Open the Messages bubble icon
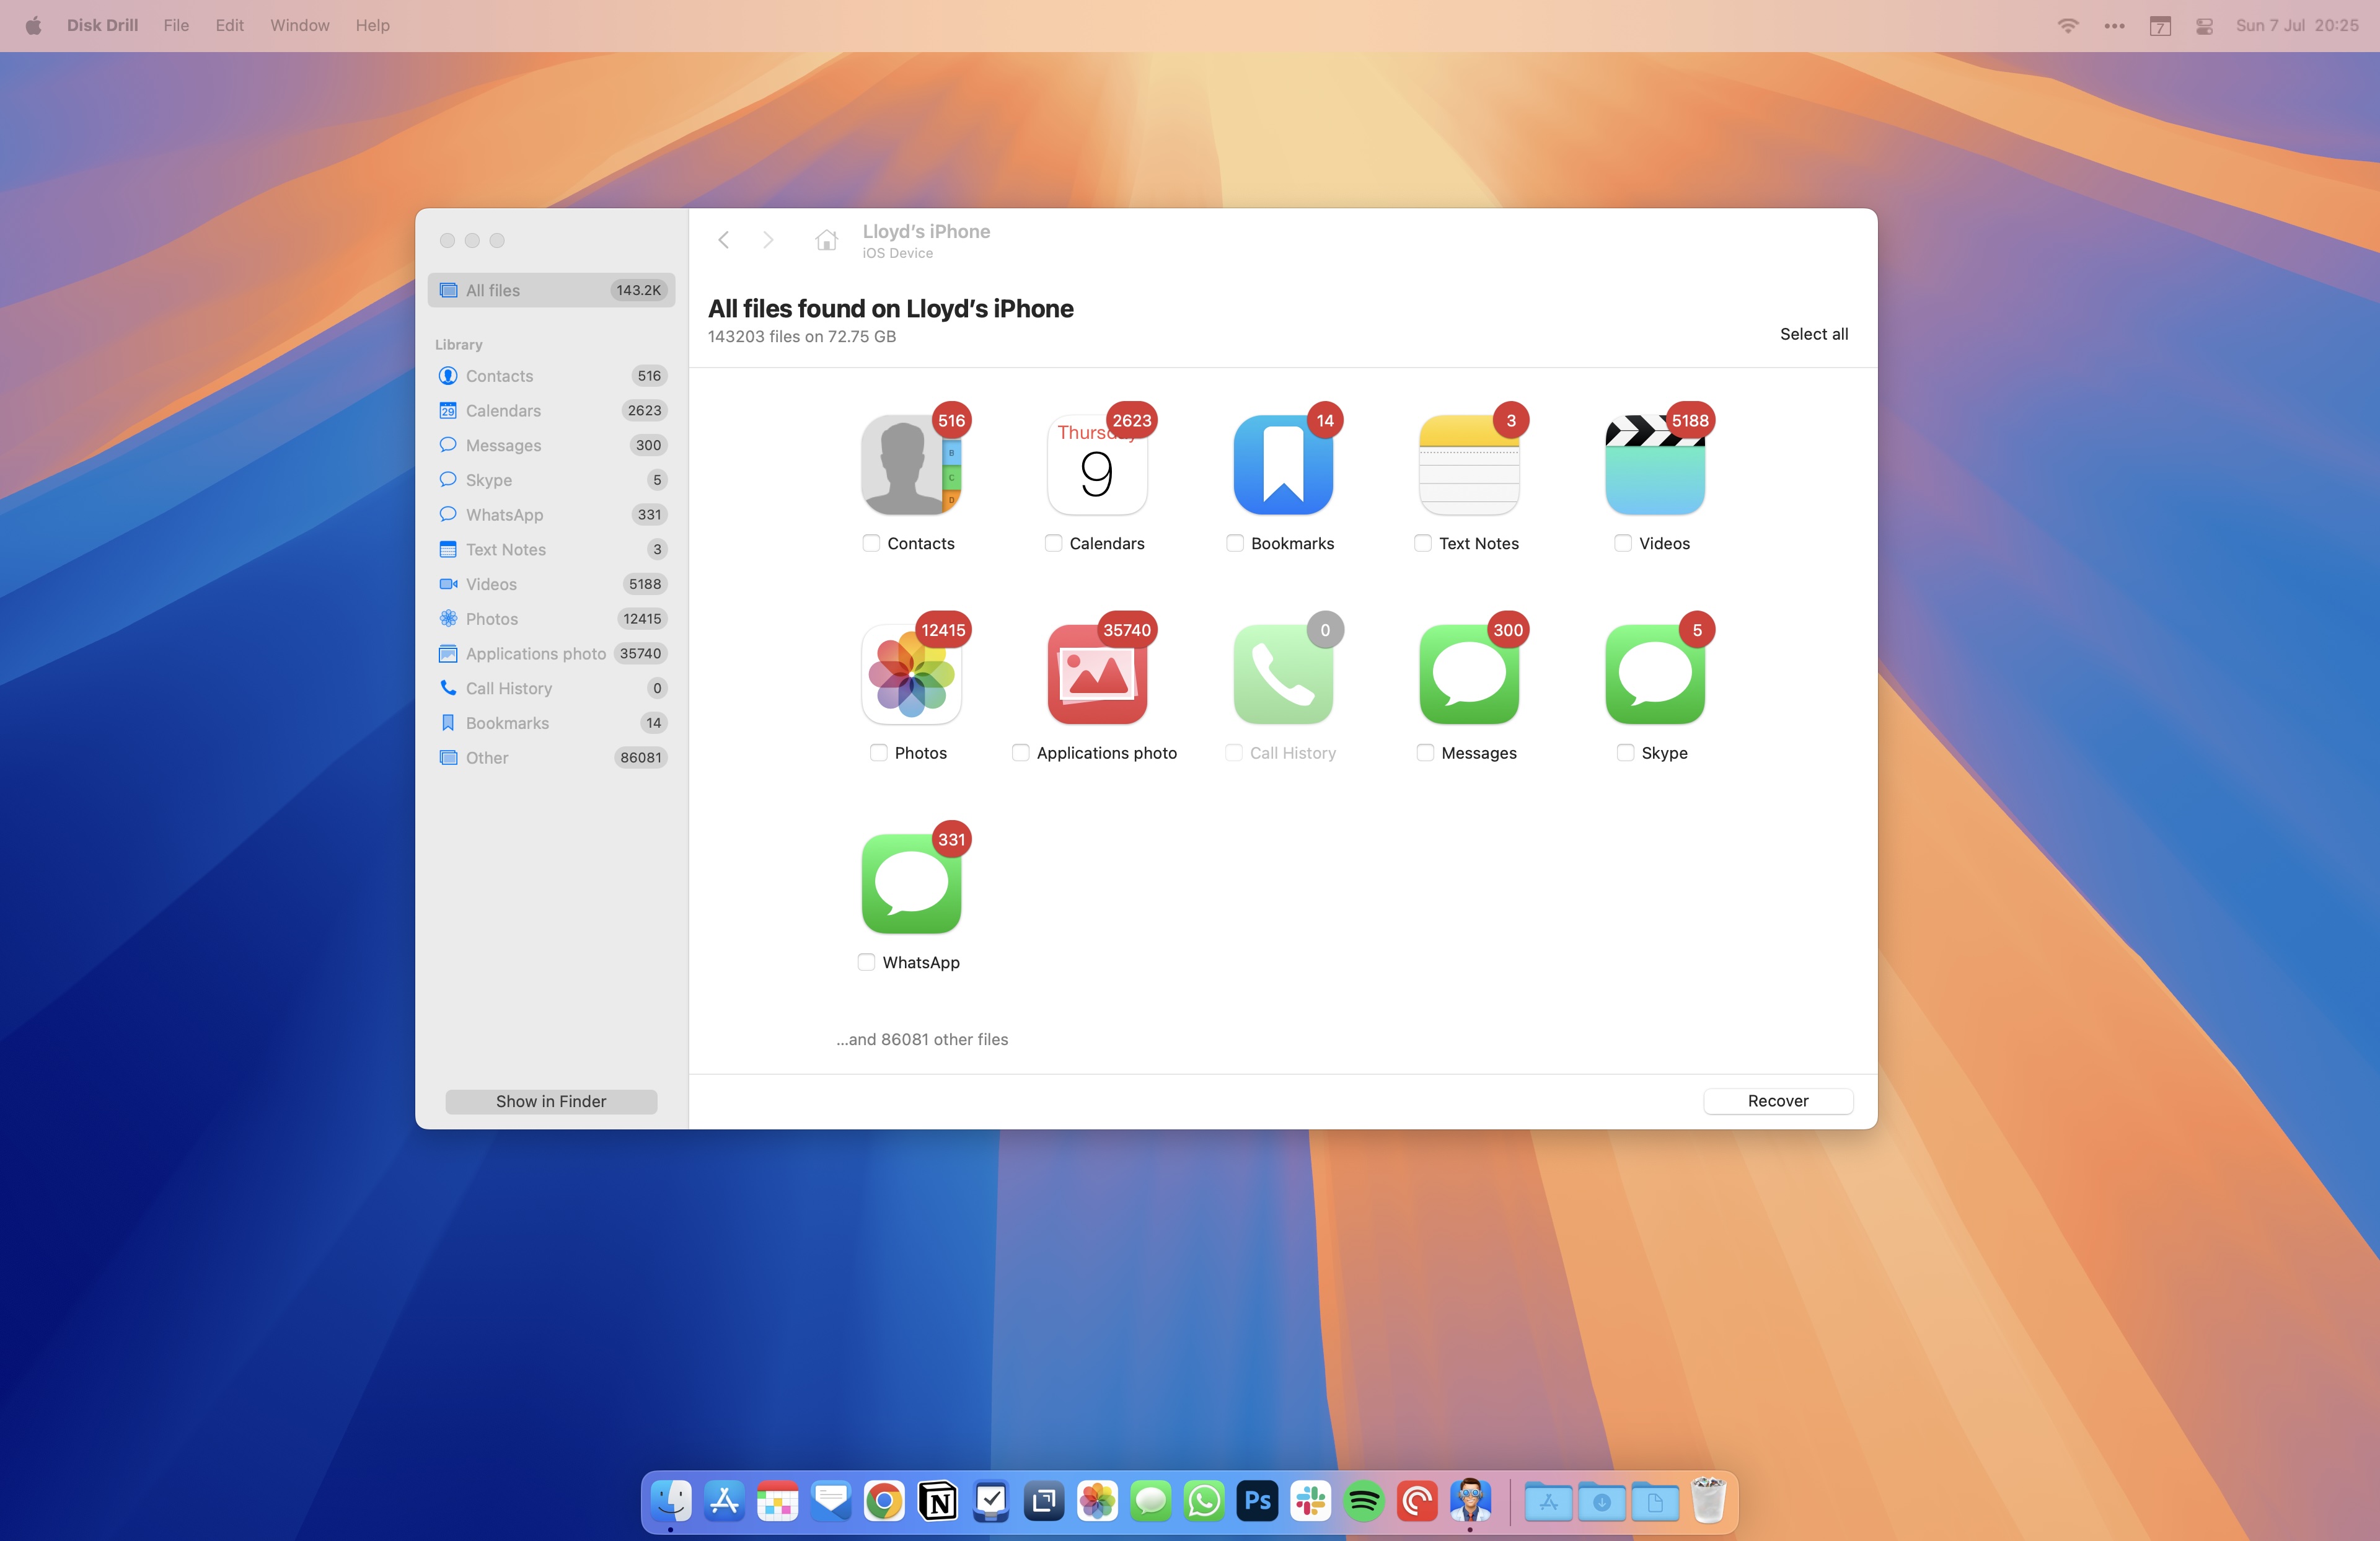 point(1469,675)
